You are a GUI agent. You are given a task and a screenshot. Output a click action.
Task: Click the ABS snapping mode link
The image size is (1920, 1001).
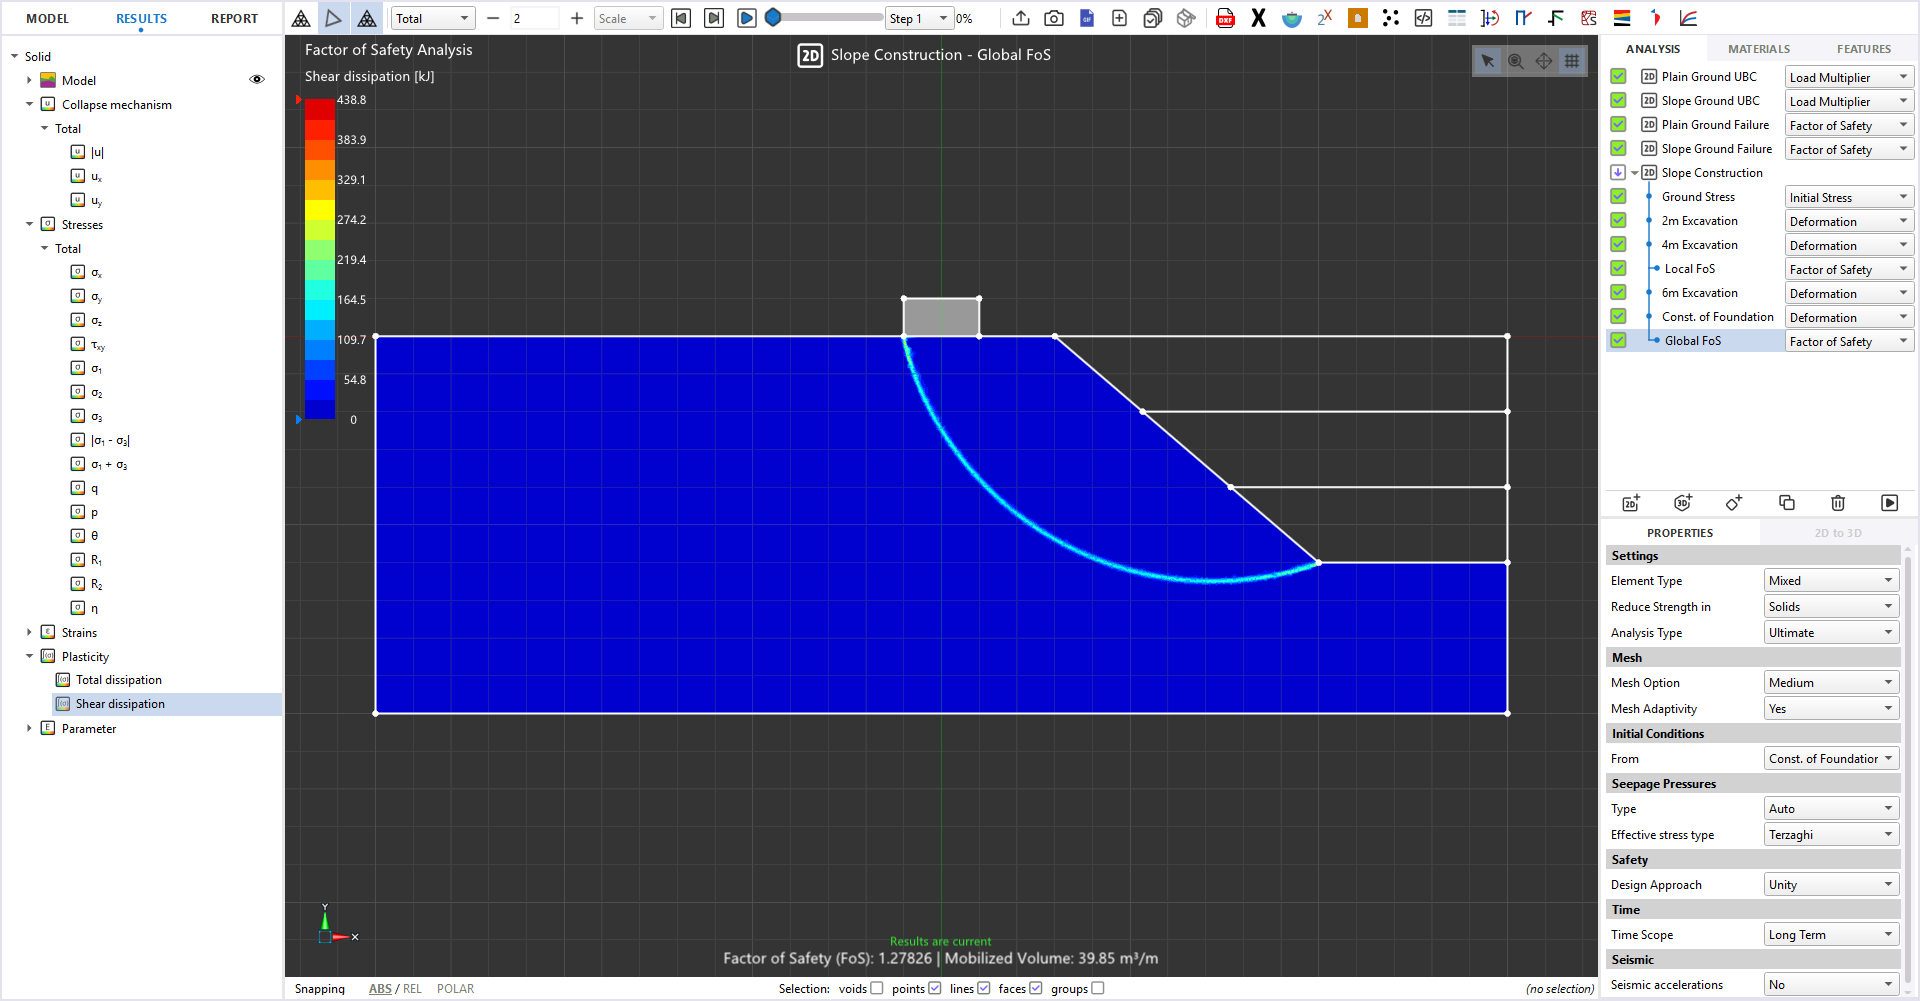point(380,988)
